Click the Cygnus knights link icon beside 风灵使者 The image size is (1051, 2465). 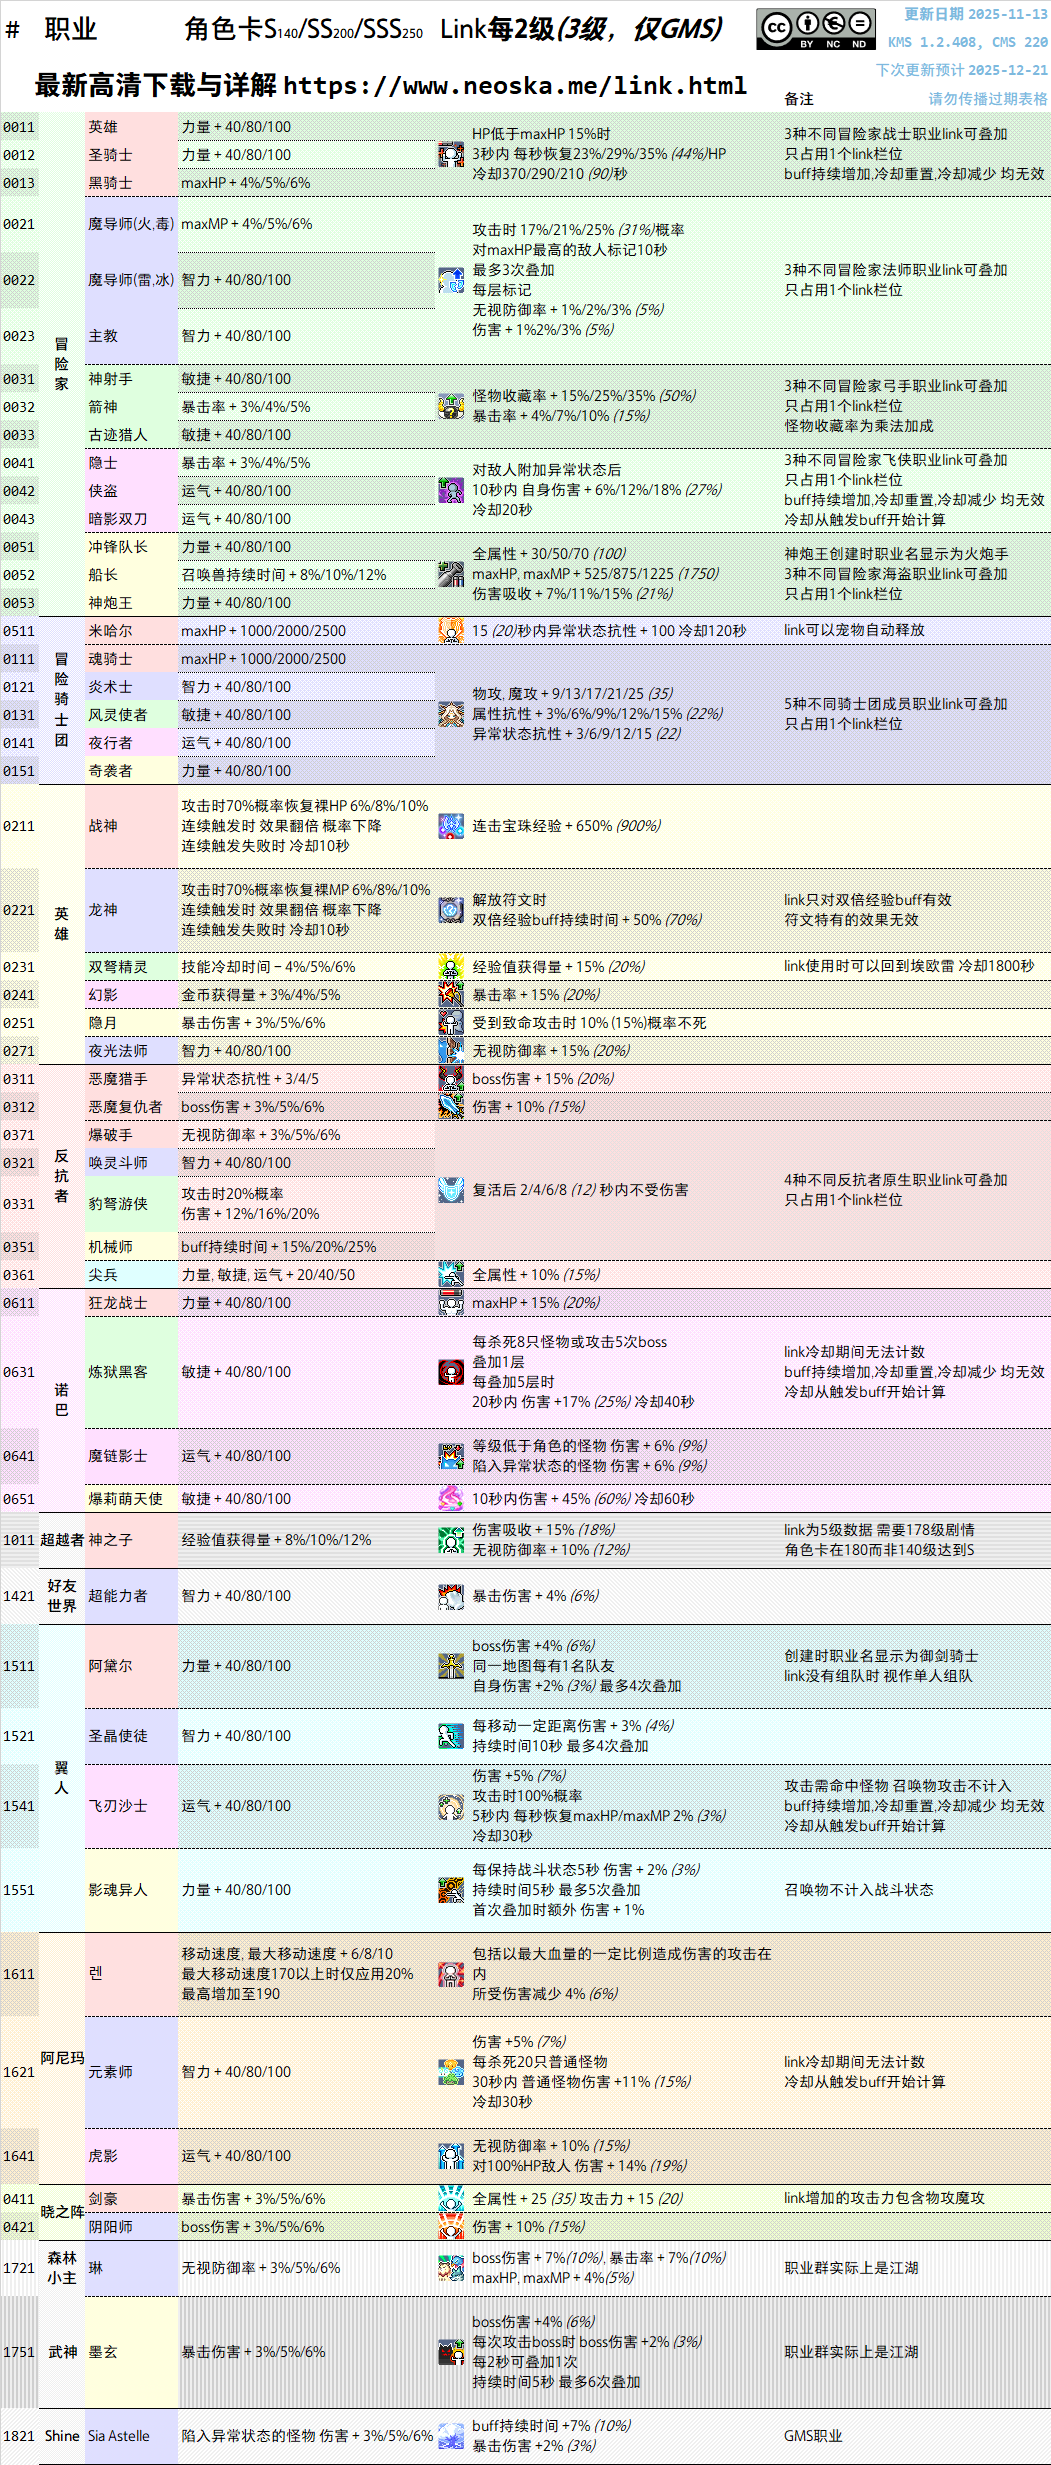point(451,715)
